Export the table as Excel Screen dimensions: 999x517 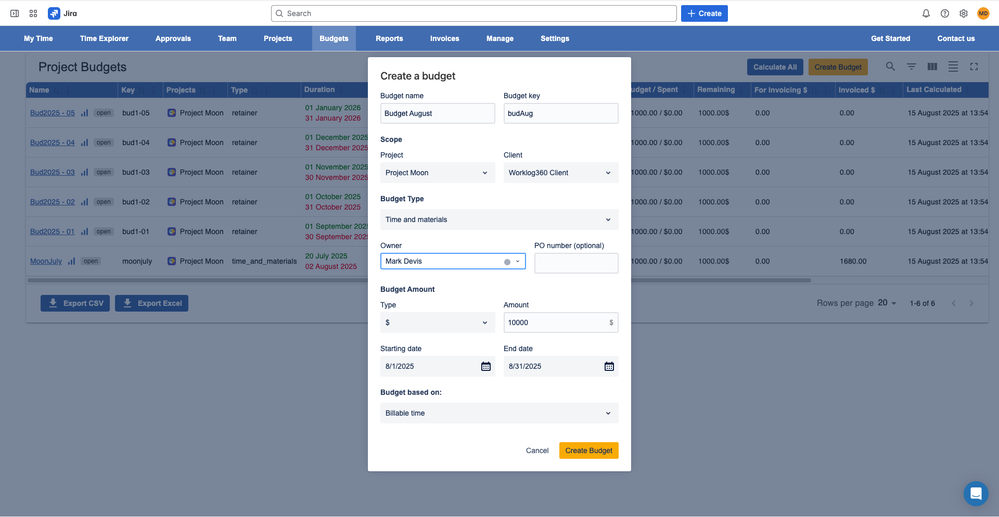152,303
